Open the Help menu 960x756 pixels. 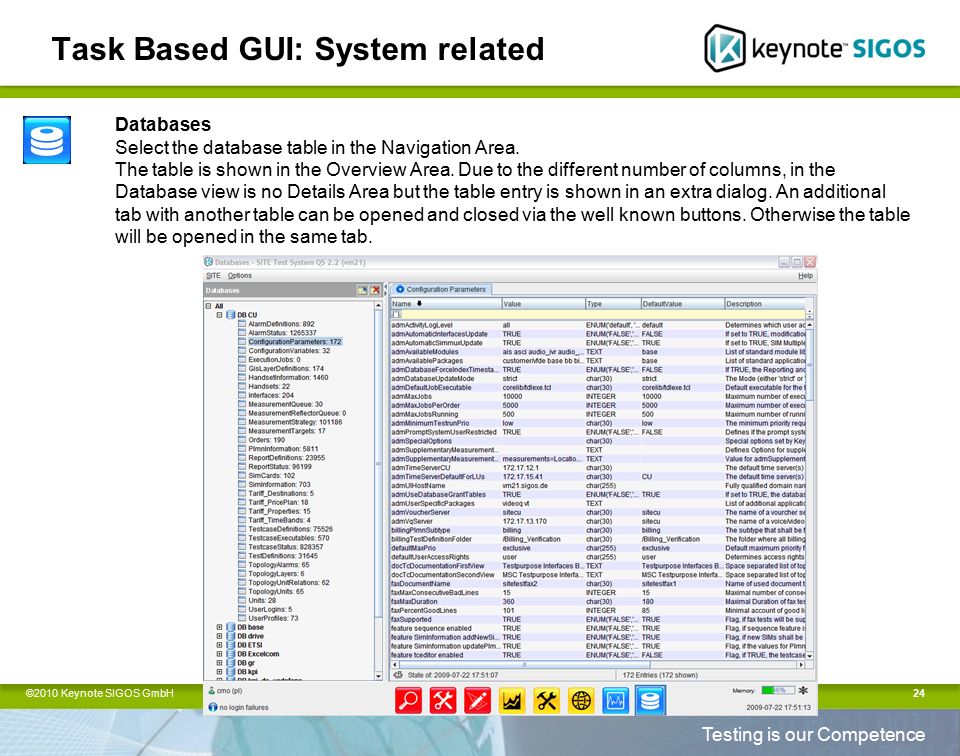click(805, 275)
